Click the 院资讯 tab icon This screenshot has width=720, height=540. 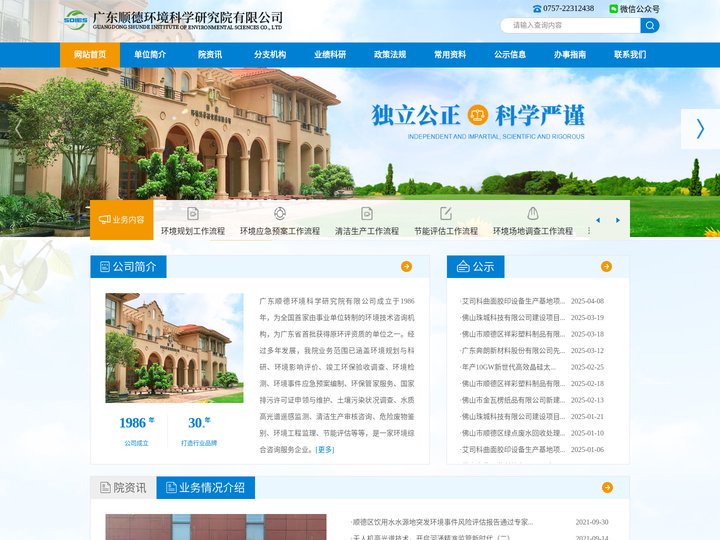105,488
